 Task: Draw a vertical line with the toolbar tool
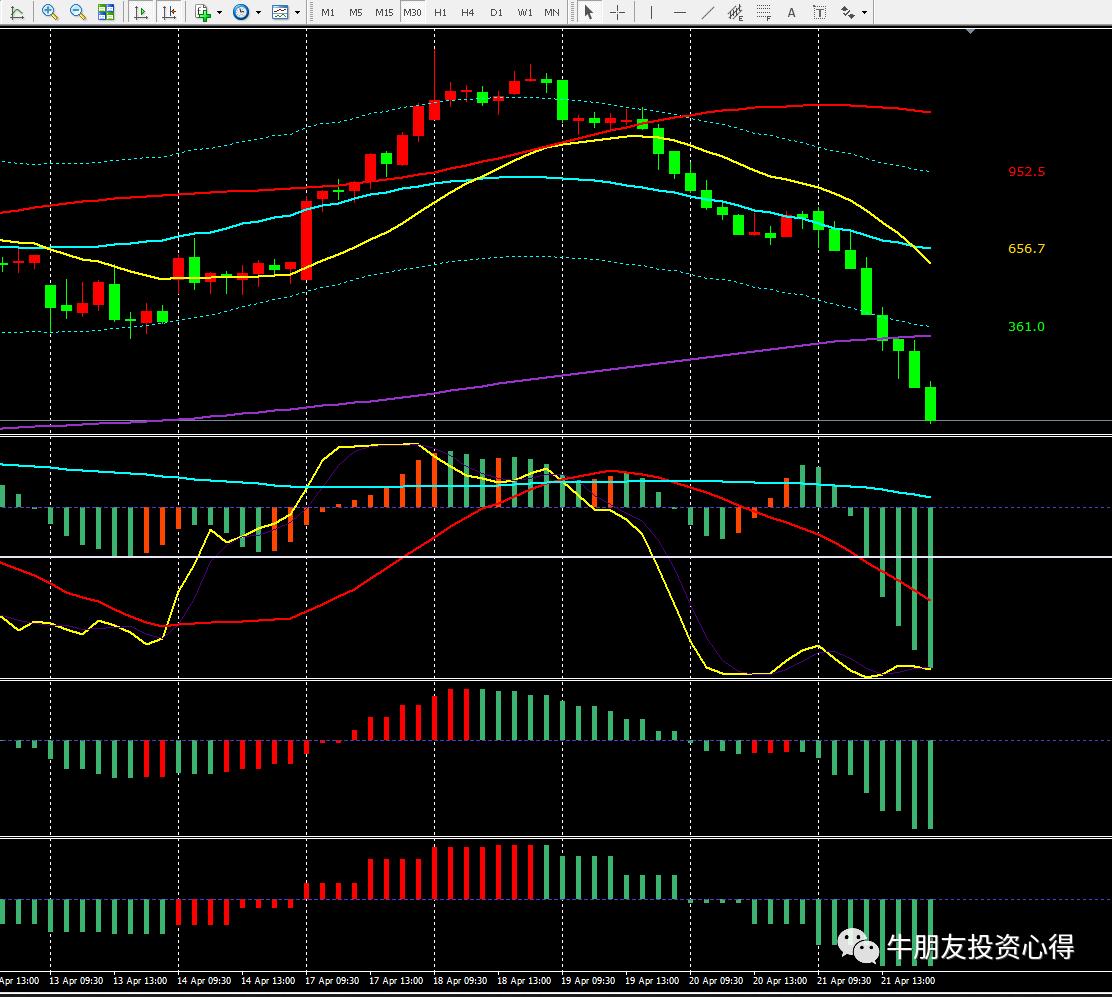[x=651, y=12]
